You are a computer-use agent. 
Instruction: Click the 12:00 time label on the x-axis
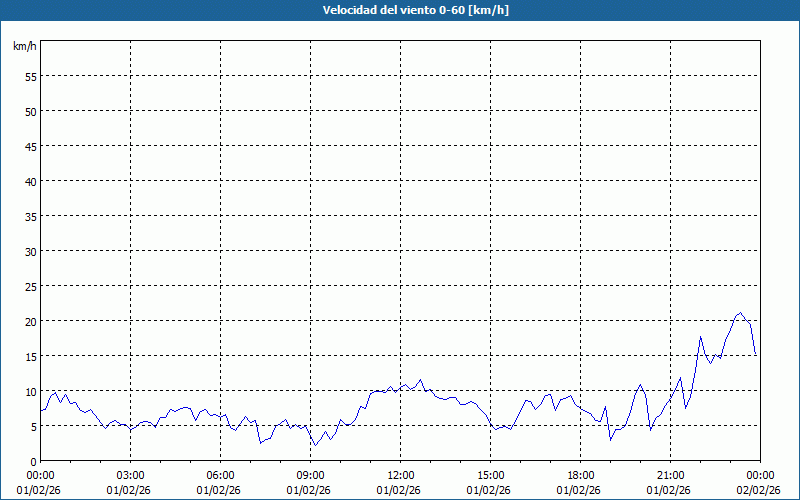401,476
